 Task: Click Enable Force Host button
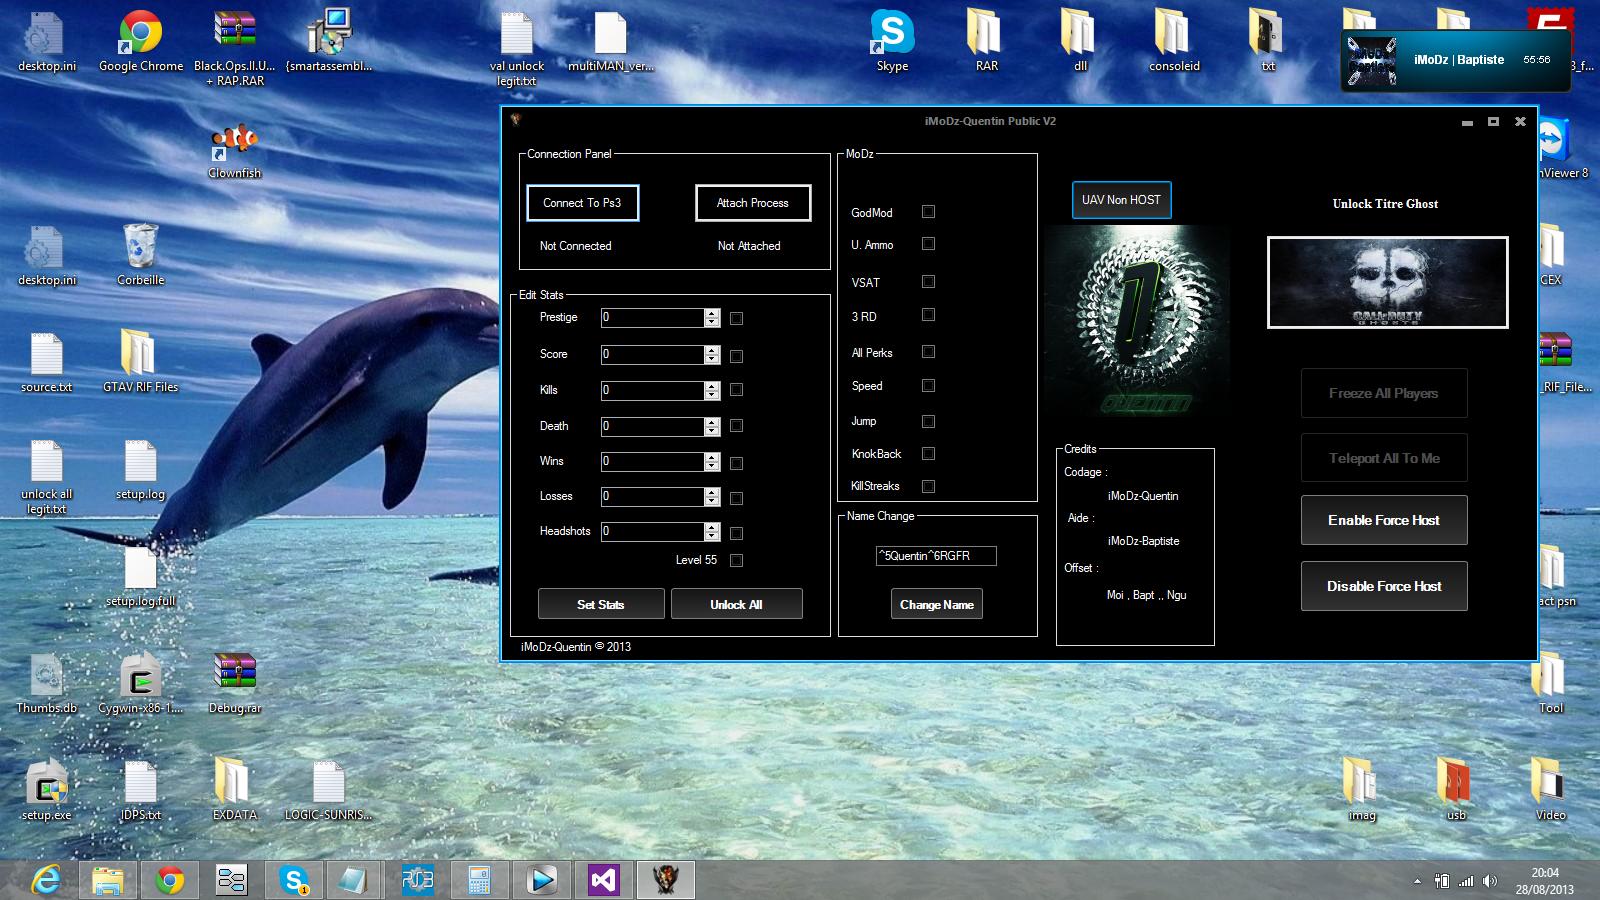click(1384, 520)
